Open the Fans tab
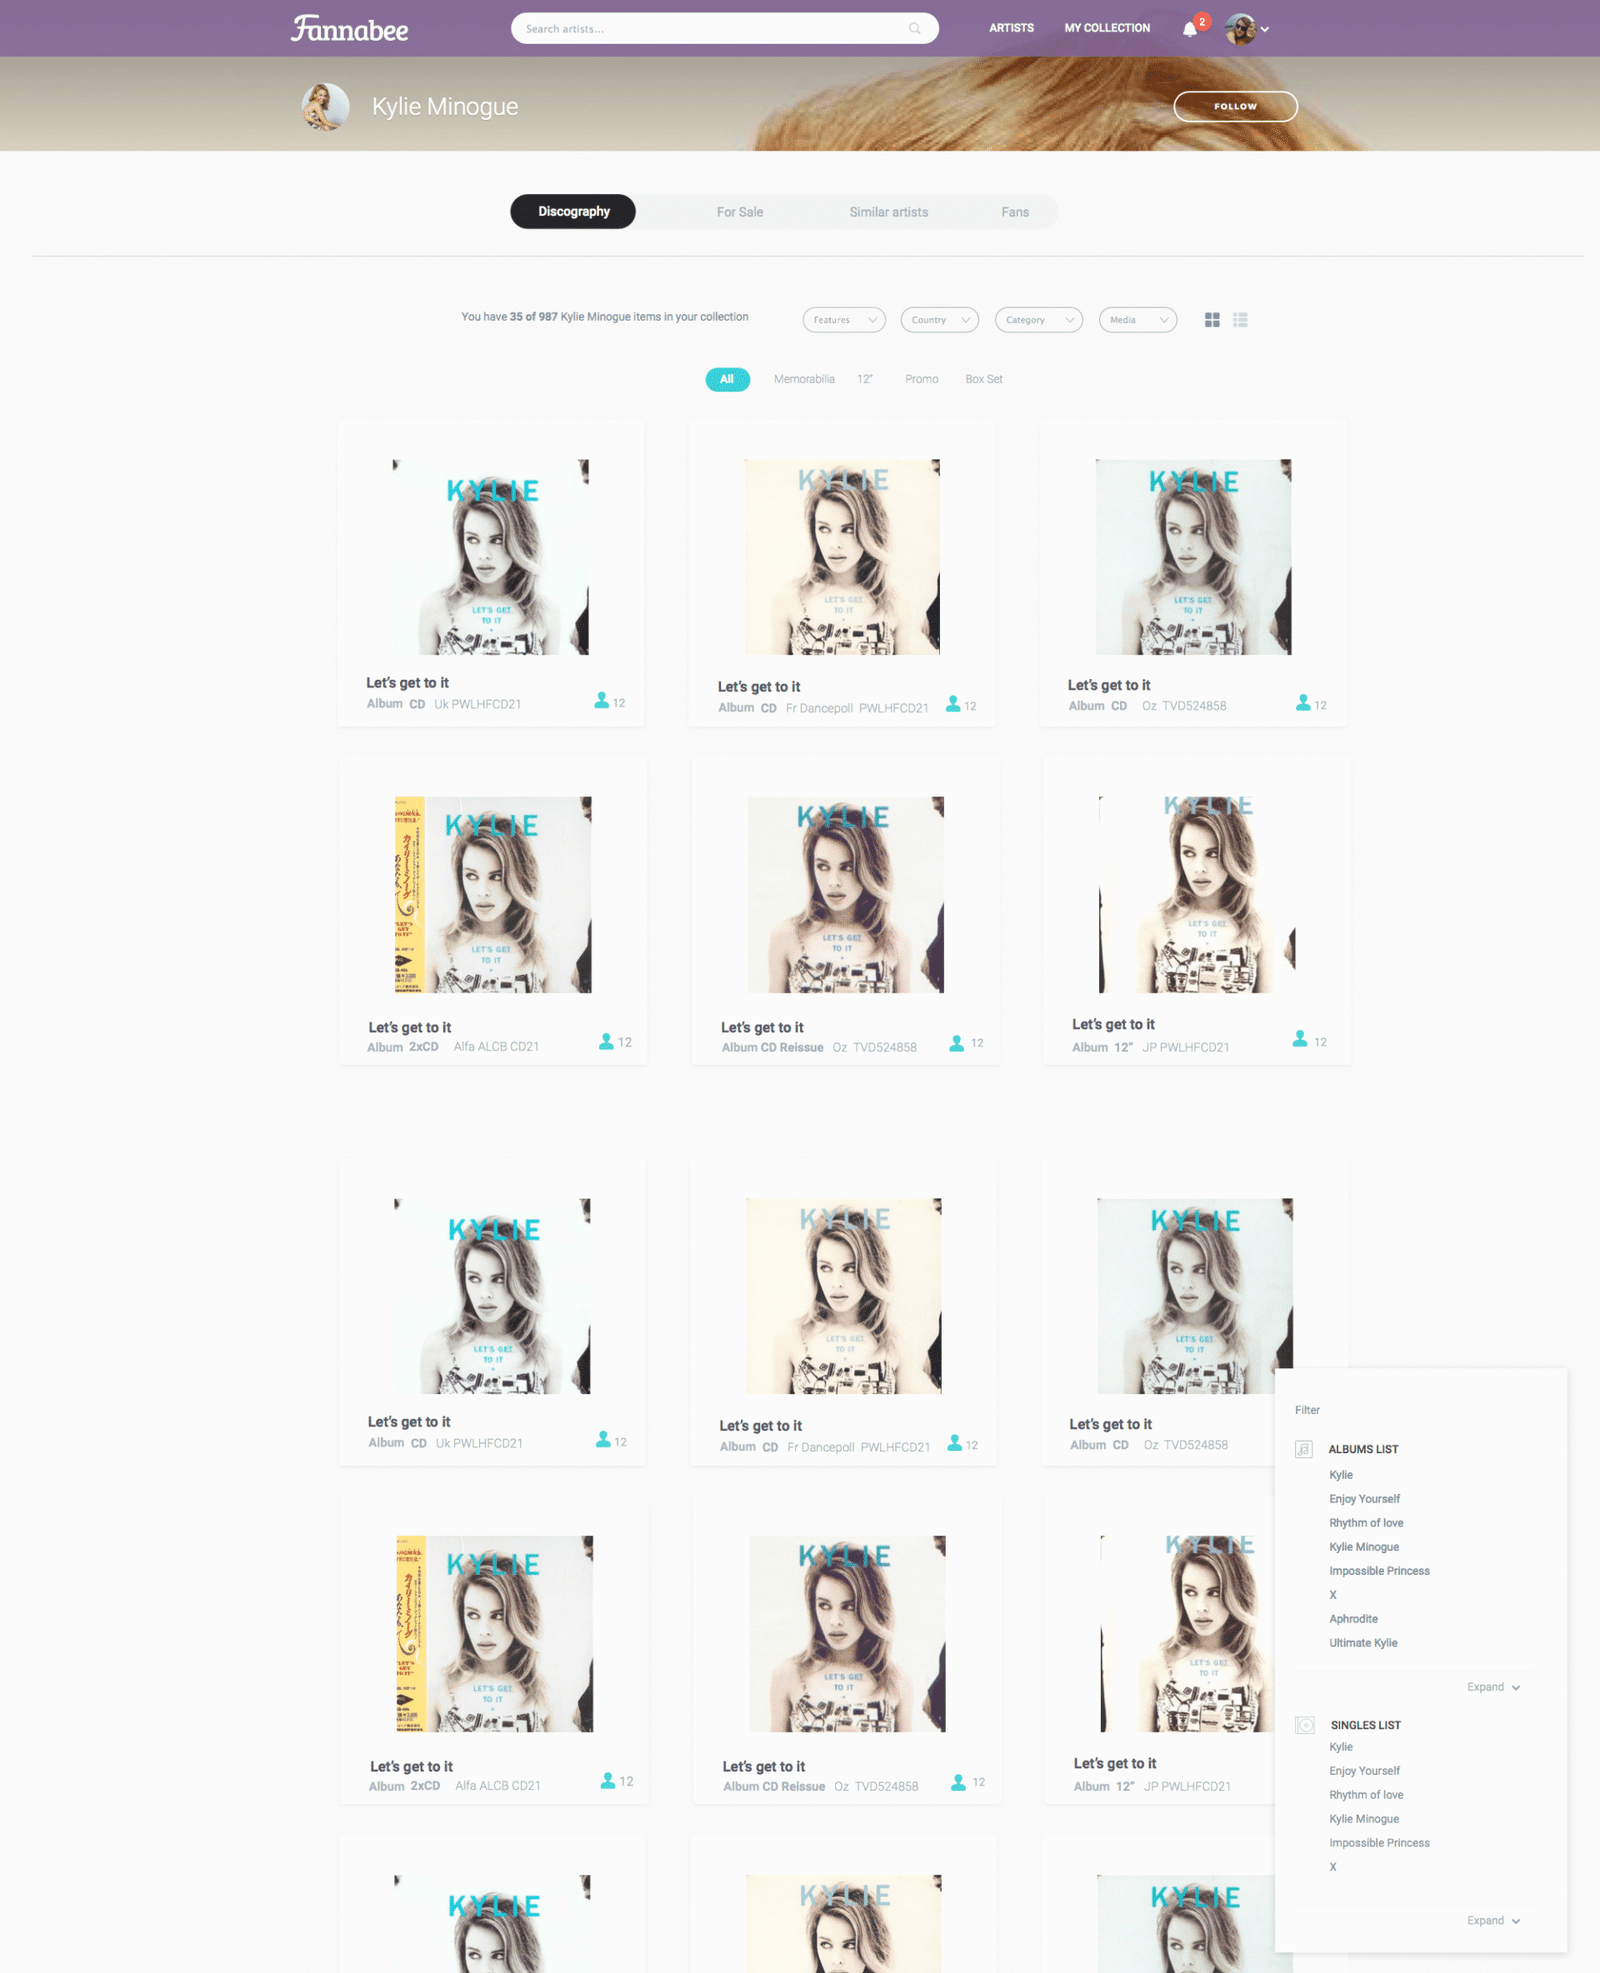The height and width of the screenshot is (1973, 1600). pyautogui.click(x=1015, y=212)
